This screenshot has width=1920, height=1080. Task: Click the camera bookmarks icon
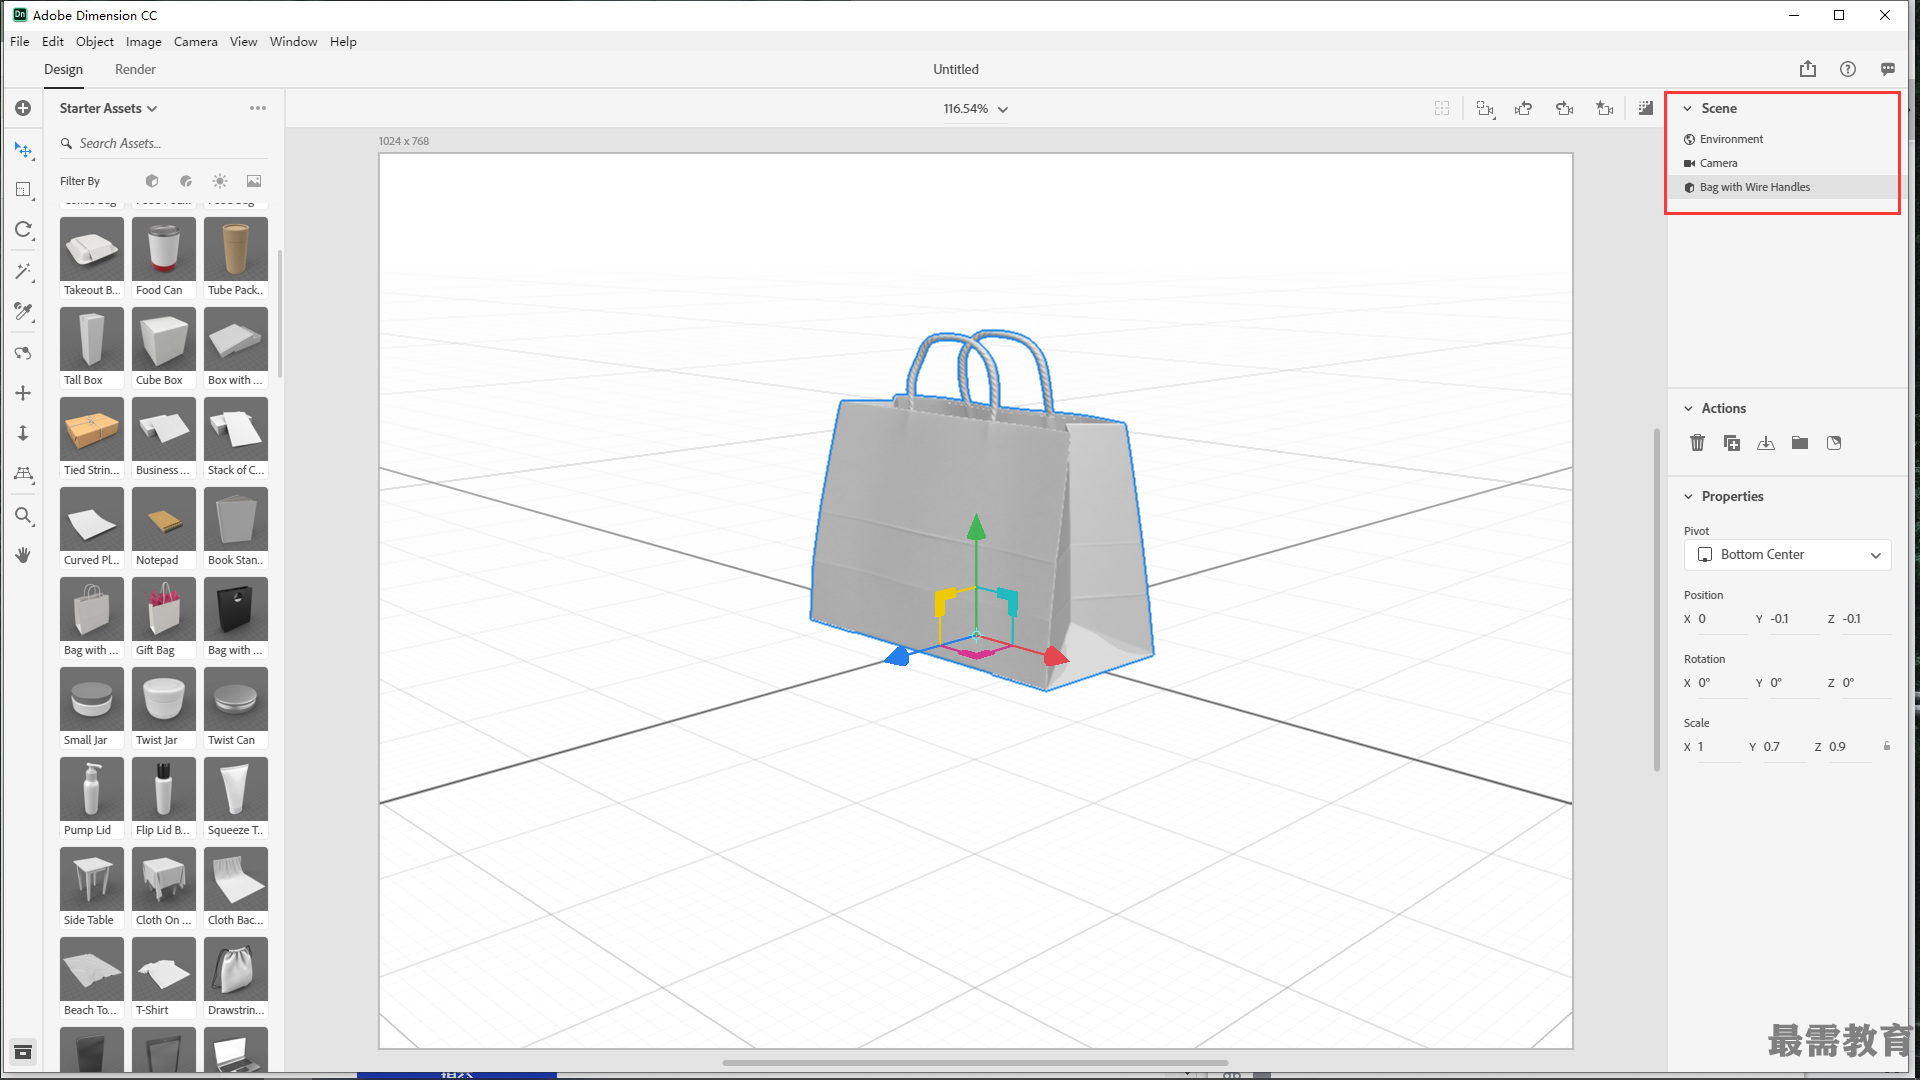(x=1605, y=108)
